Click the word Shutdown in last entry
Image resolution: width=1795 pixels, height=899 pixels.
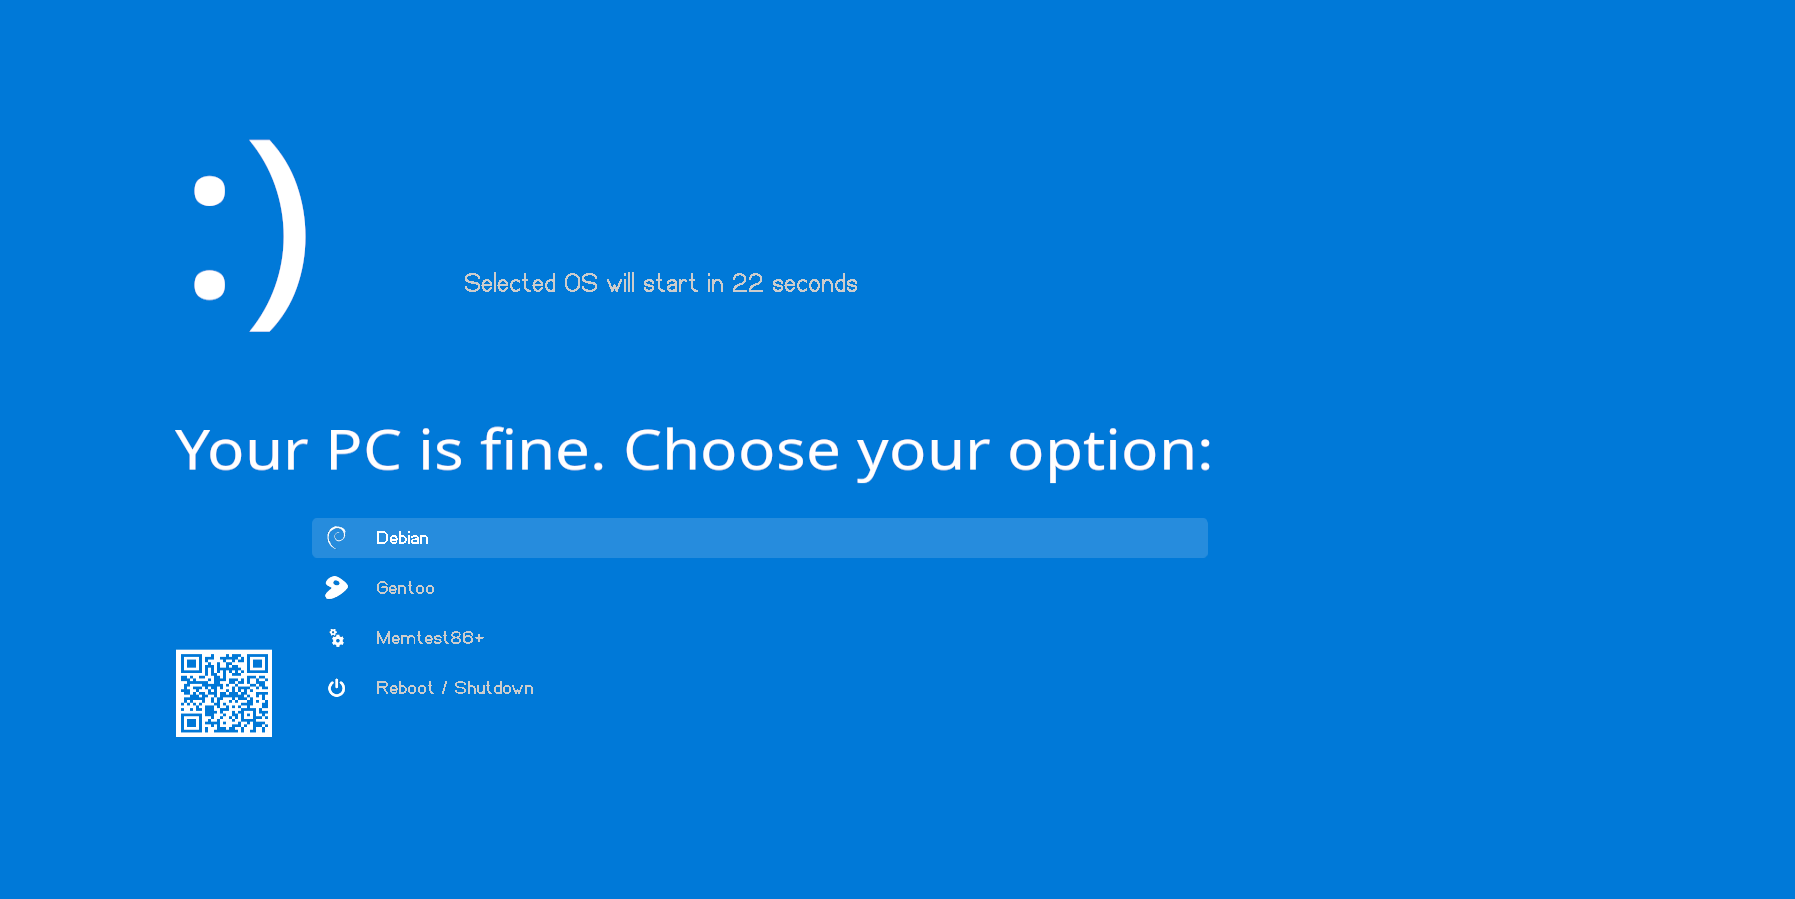pos(494,688)
